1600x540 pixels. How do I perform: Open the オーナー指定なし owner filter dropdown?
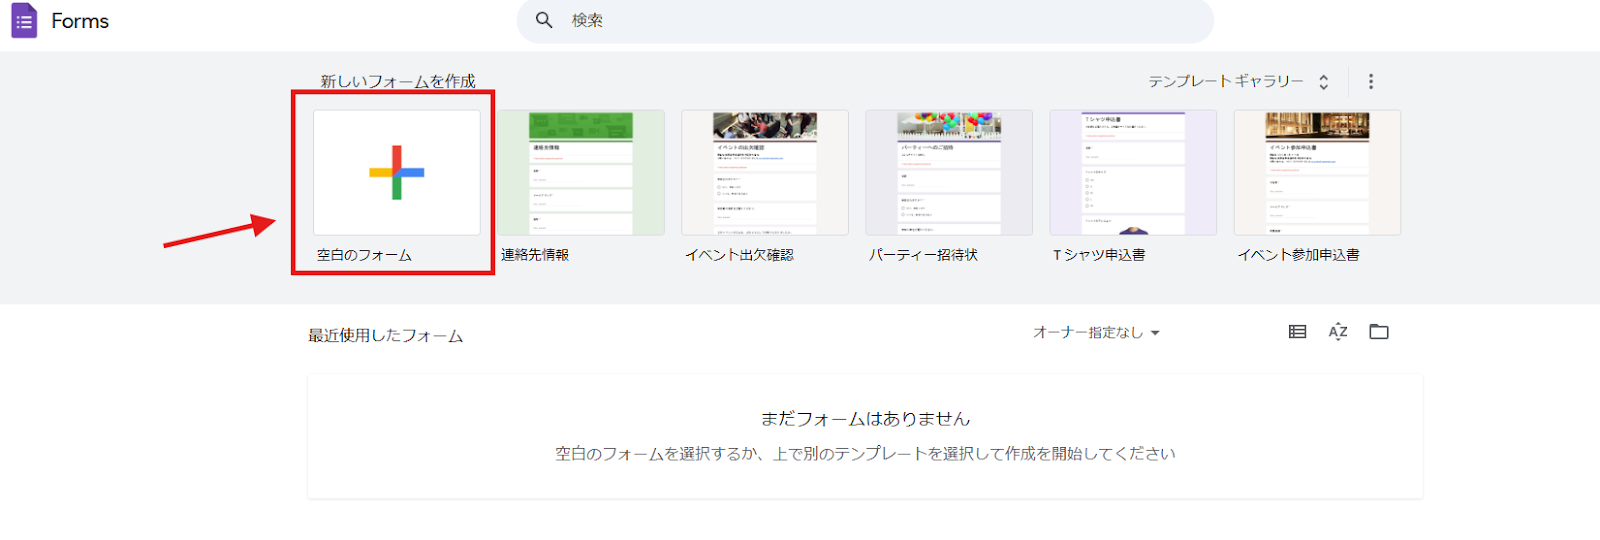(x=1096, y=332)
